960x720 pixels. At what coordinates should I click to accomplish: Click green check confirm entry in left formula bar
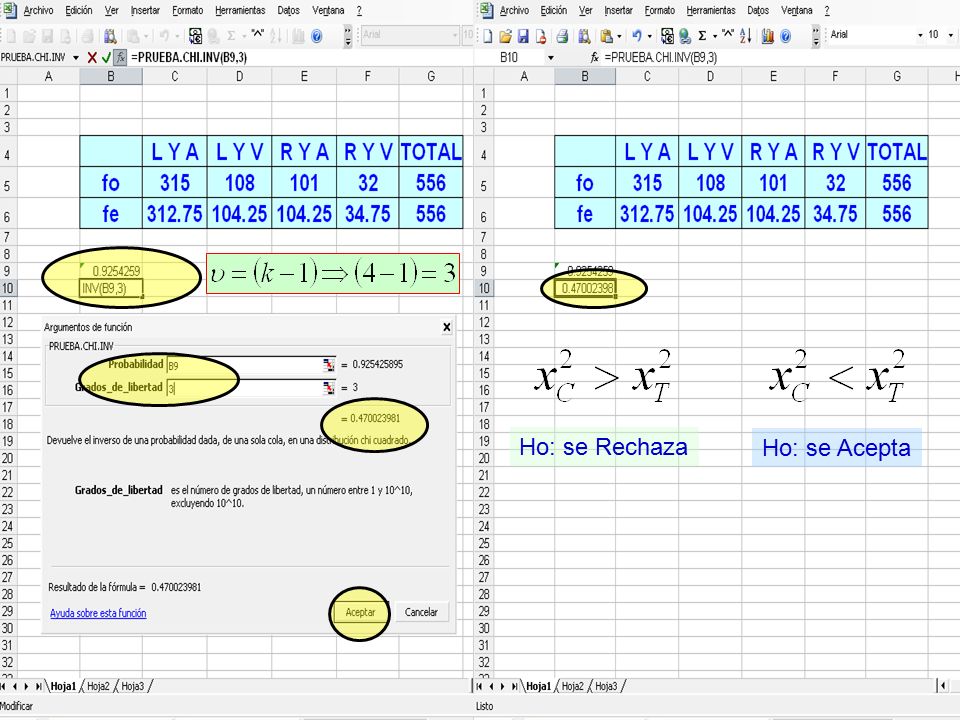(107, 58)
